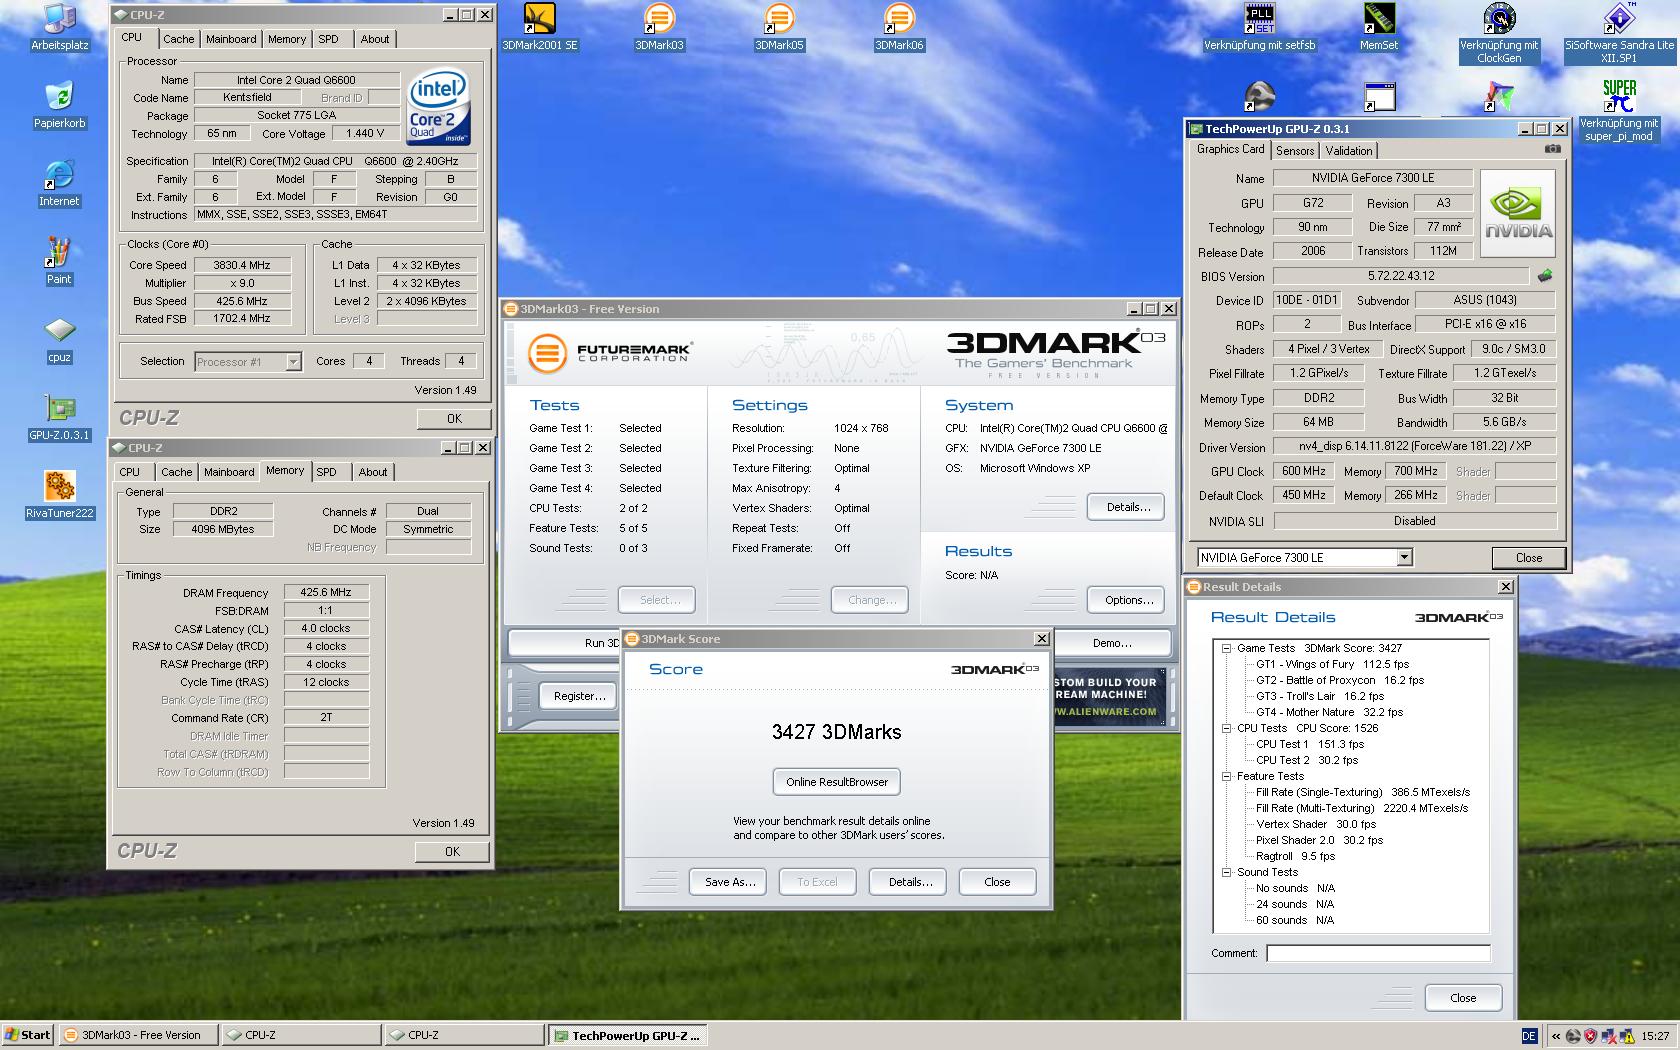The image size is (1680, 1050).
Task: Collapse the Feature Tests tree node
Action: click(x=1226, y=776)
